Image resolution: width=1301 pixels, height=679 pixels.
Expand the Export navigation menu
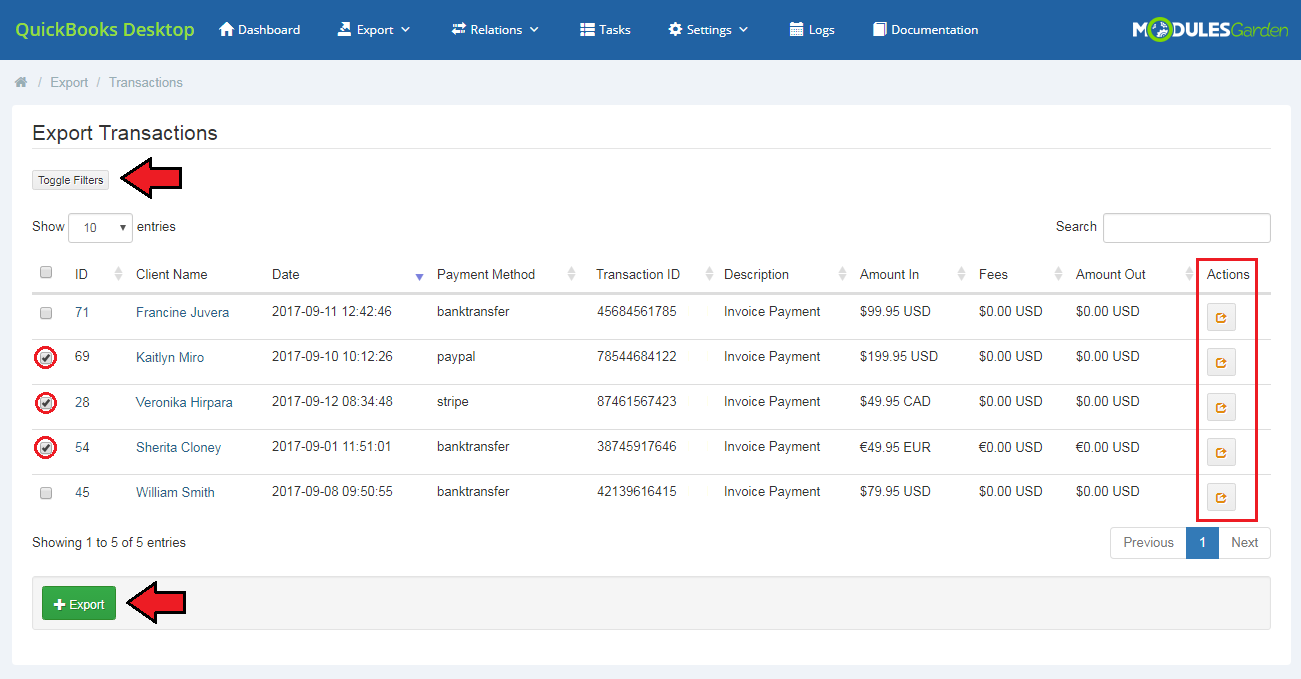pos(374,30)
